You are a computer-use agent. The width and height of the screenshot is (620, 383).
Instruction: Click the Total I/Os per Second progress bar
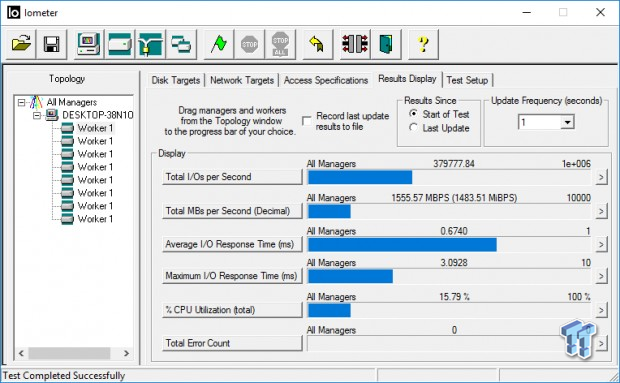click(x=449, y=177)
